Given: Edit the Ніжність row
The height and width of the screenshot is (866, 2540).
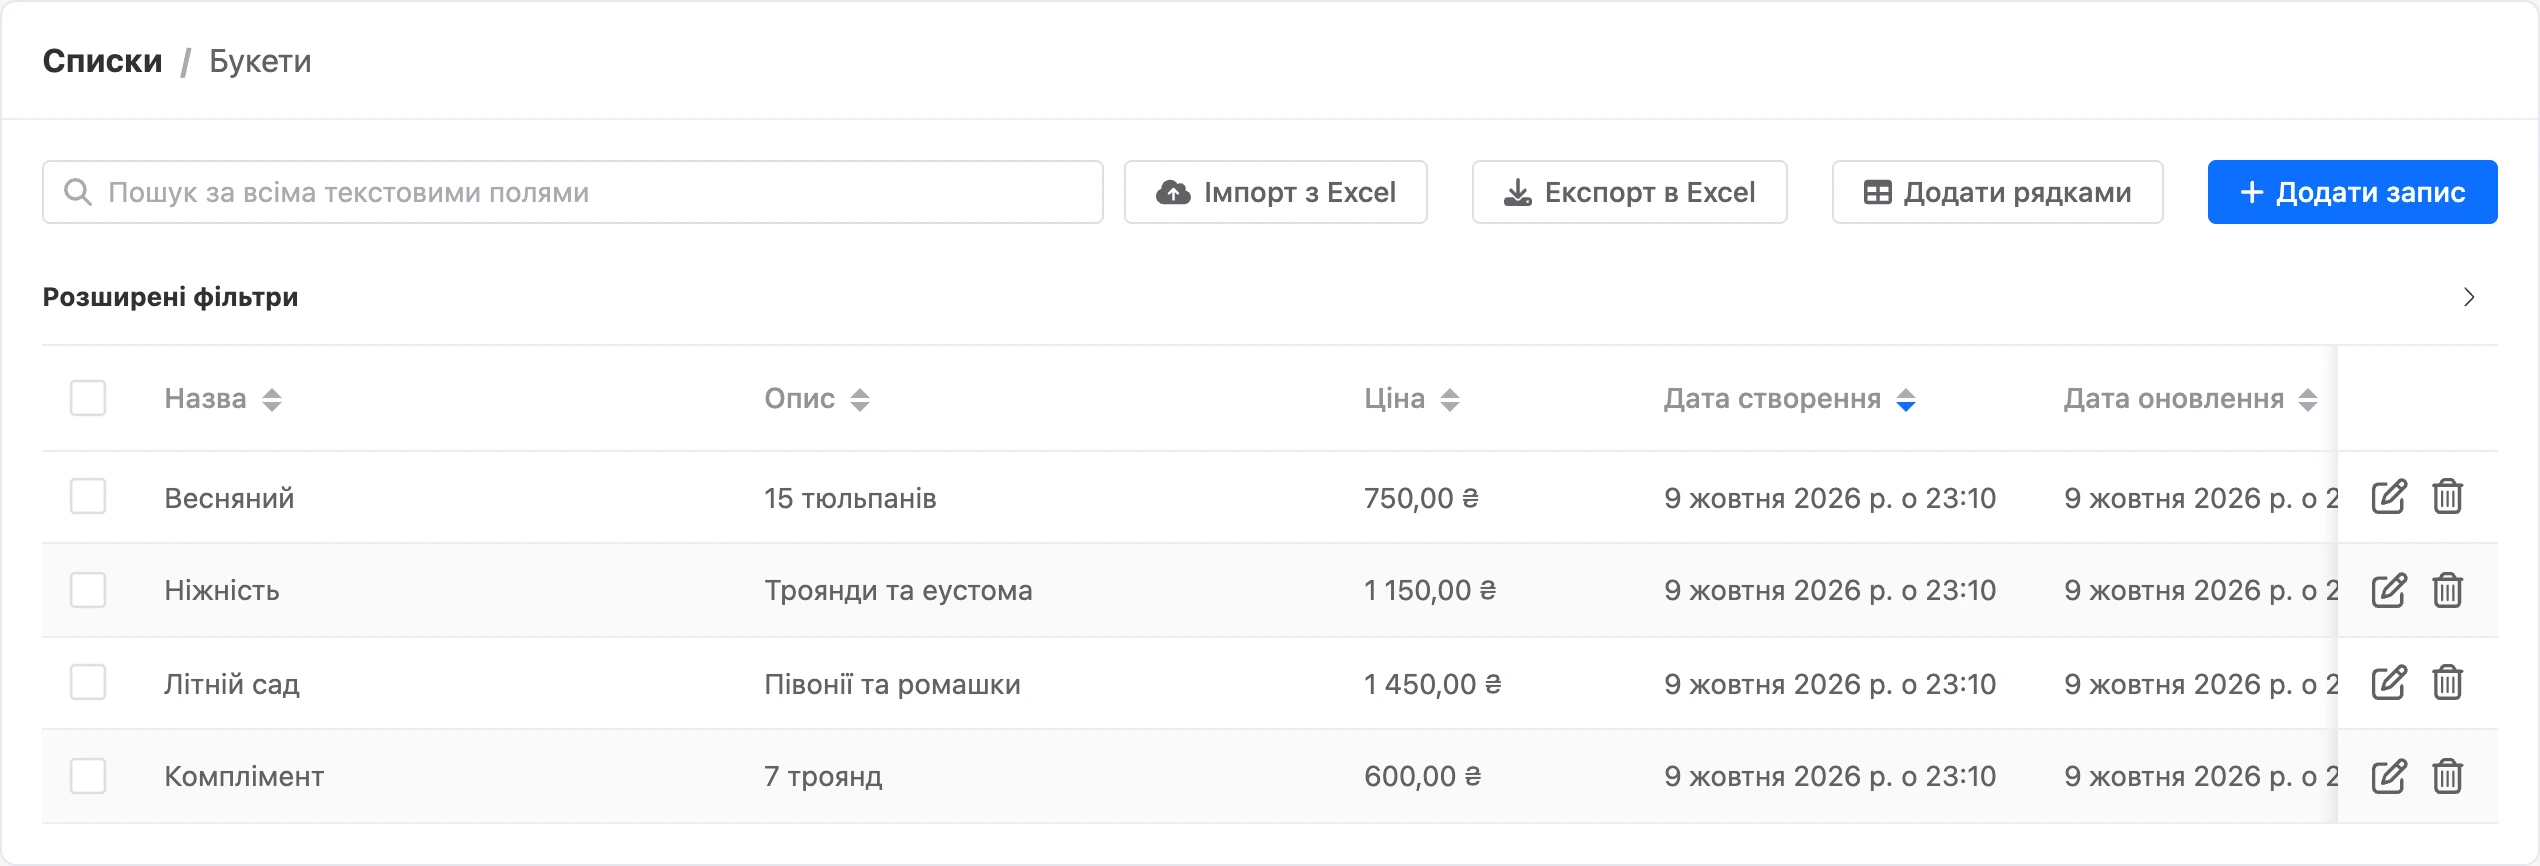Looking at the screenshot, I should click(x=2389, y=590).
